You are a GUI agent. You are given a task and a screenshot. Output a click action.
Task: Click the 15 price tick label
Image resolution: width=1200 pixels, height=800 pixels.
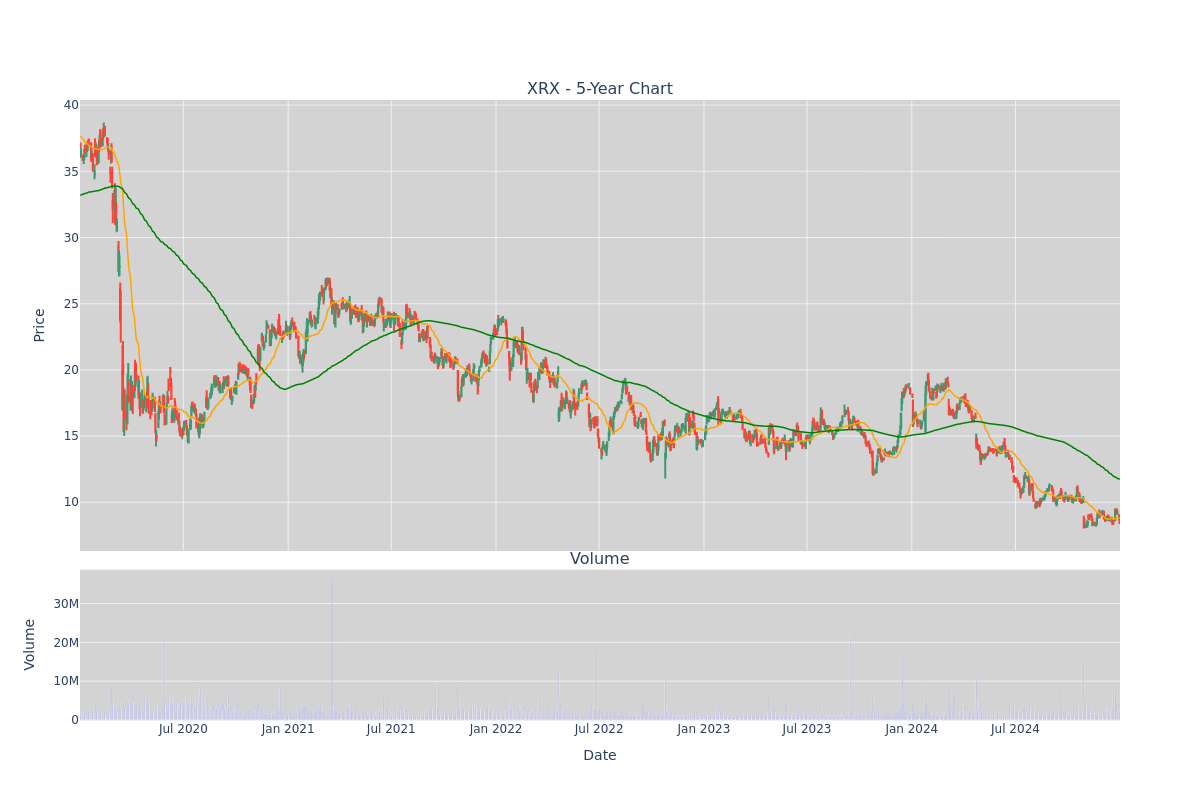pyautogui.click(x=71, y=435)
